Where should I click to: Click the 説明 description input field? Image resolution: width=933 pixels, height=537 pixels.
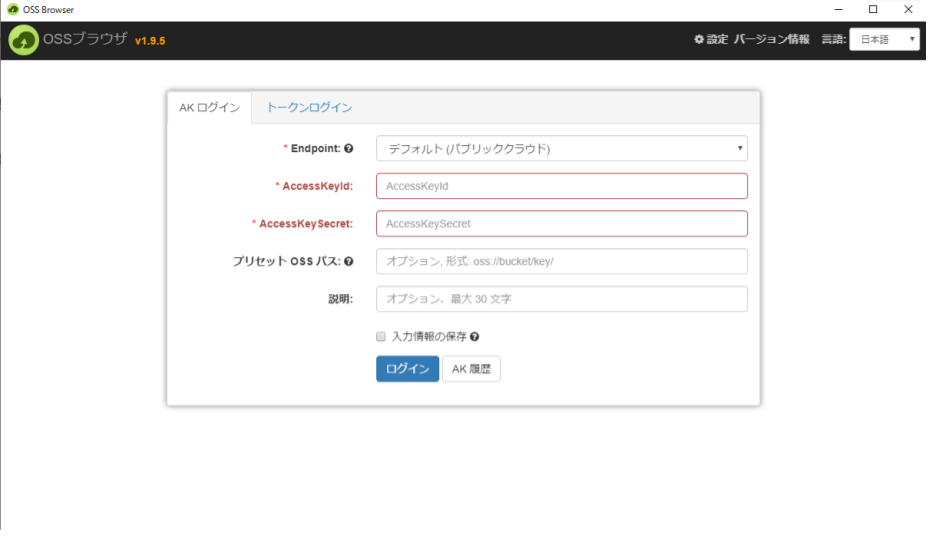pos(562,299)
